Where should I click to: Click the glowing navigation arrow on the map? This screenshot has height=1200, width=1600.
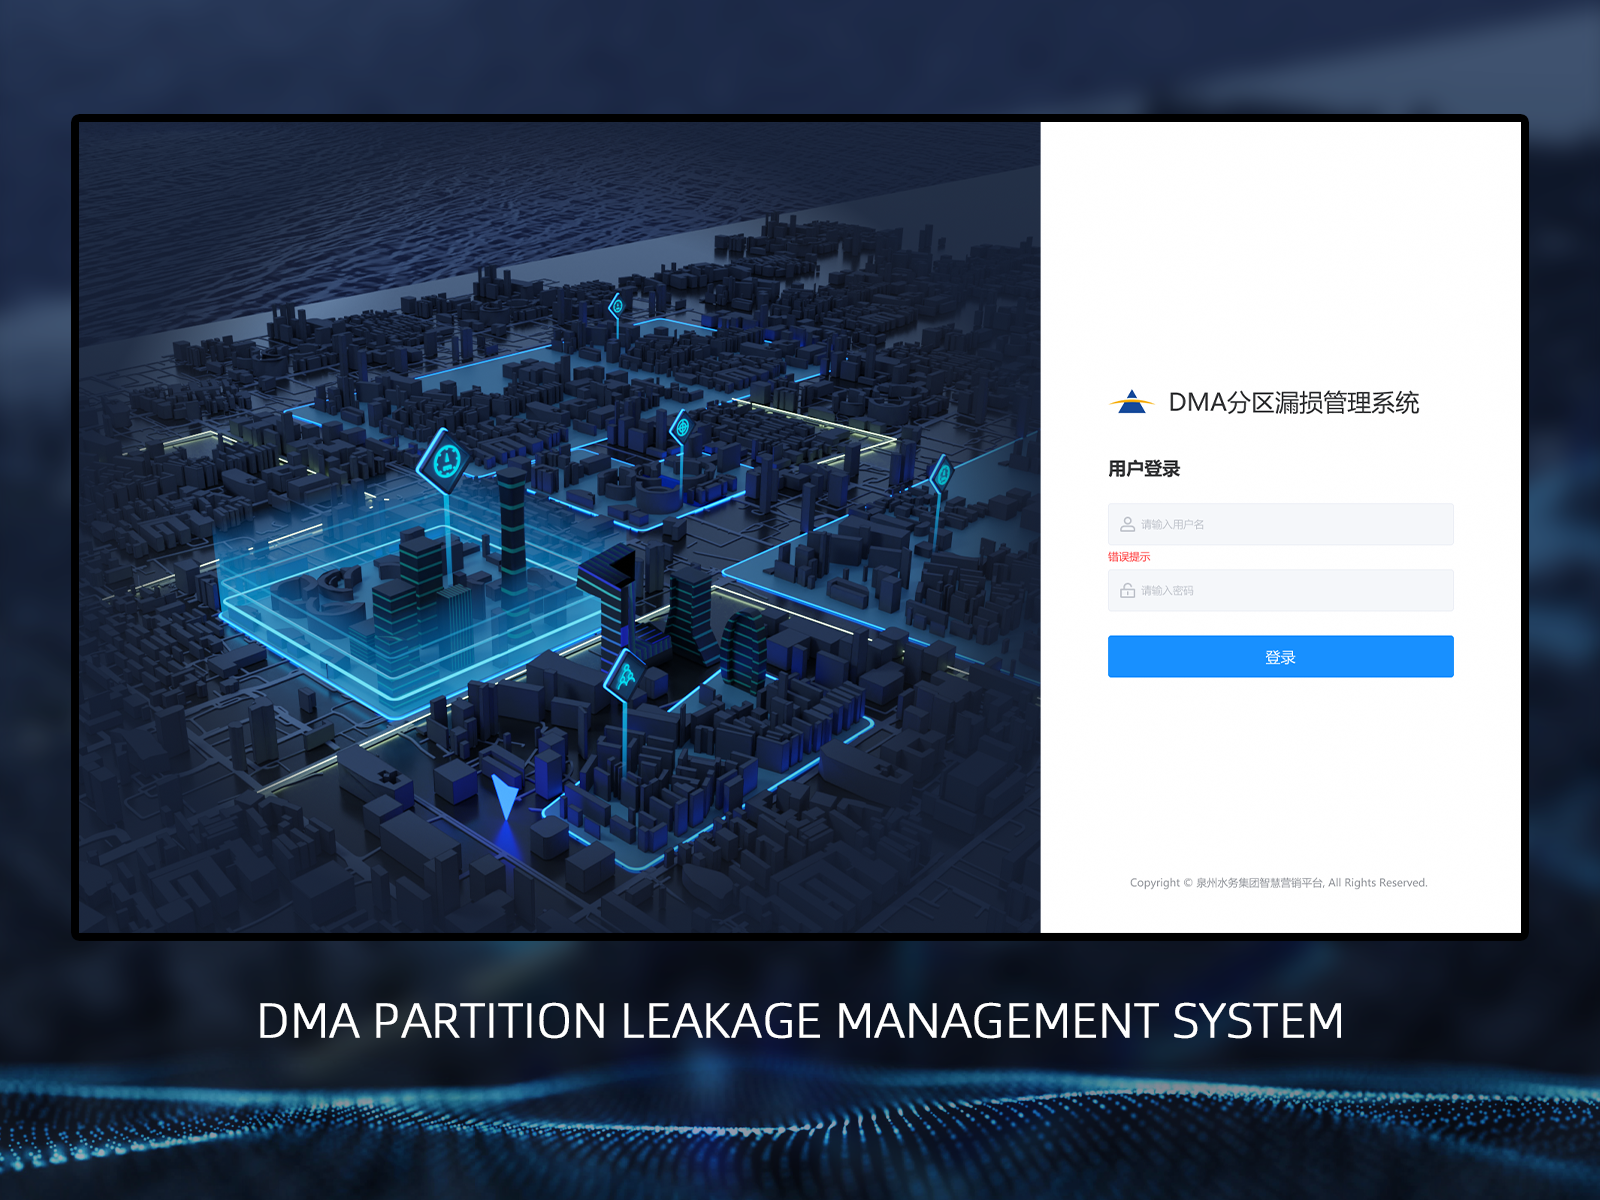504,795
